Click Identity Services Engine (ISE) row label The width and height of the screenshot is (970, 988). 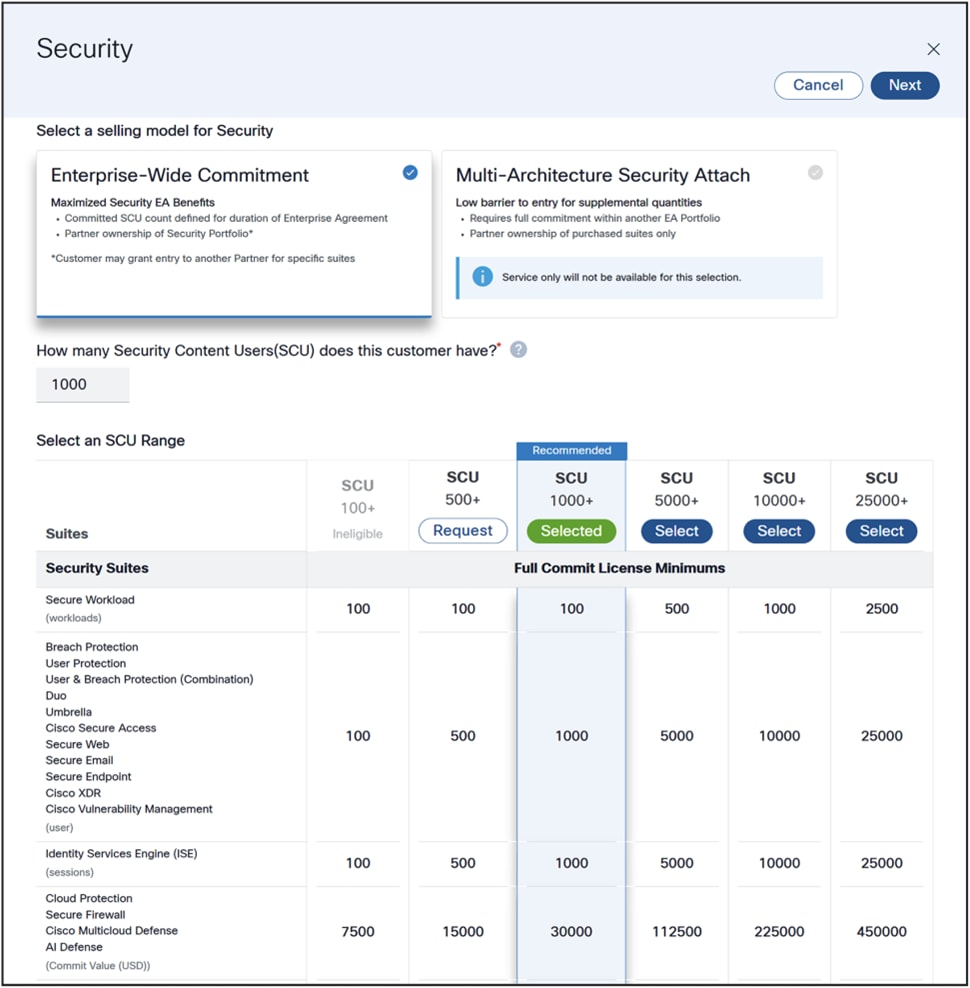point(121,854)
